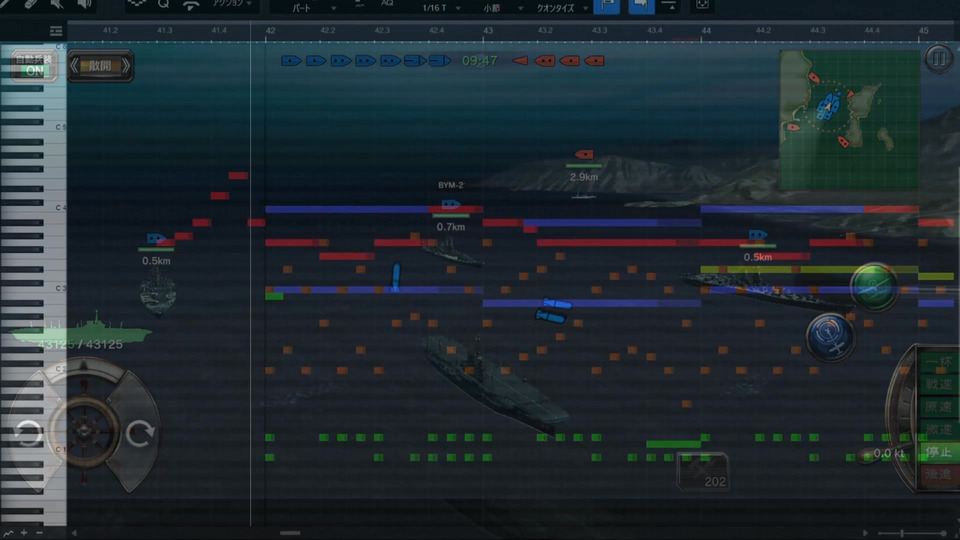
Task: Click the right scroll arrow at the bottom
Action: (865, 533)
